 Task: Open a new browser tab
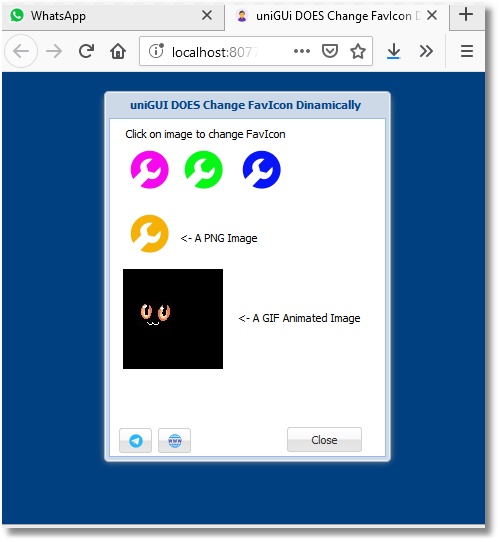click(466, 15)
